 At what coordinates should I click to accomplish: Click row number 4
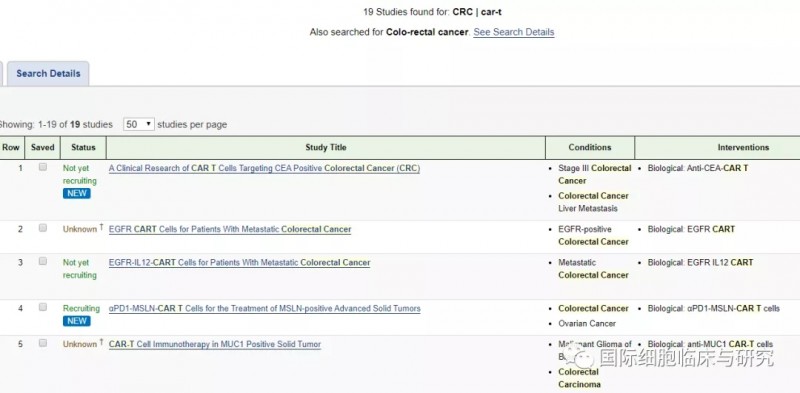(20, 308)
